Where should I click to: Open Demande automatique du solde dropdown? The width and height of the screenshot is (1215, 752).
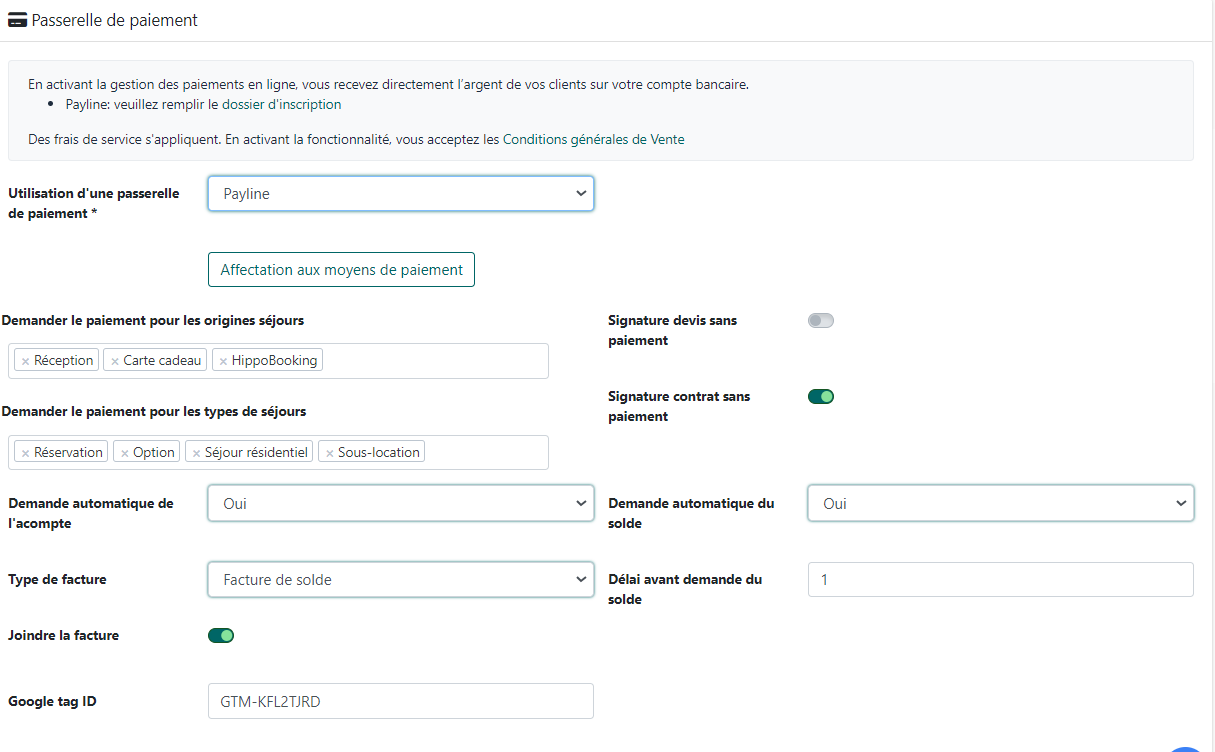1000,504
